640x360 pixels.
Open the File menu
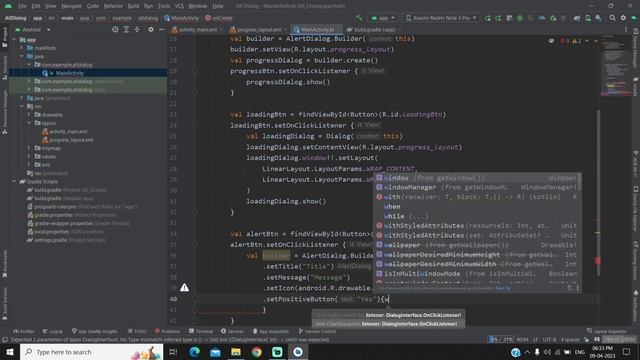22,6
